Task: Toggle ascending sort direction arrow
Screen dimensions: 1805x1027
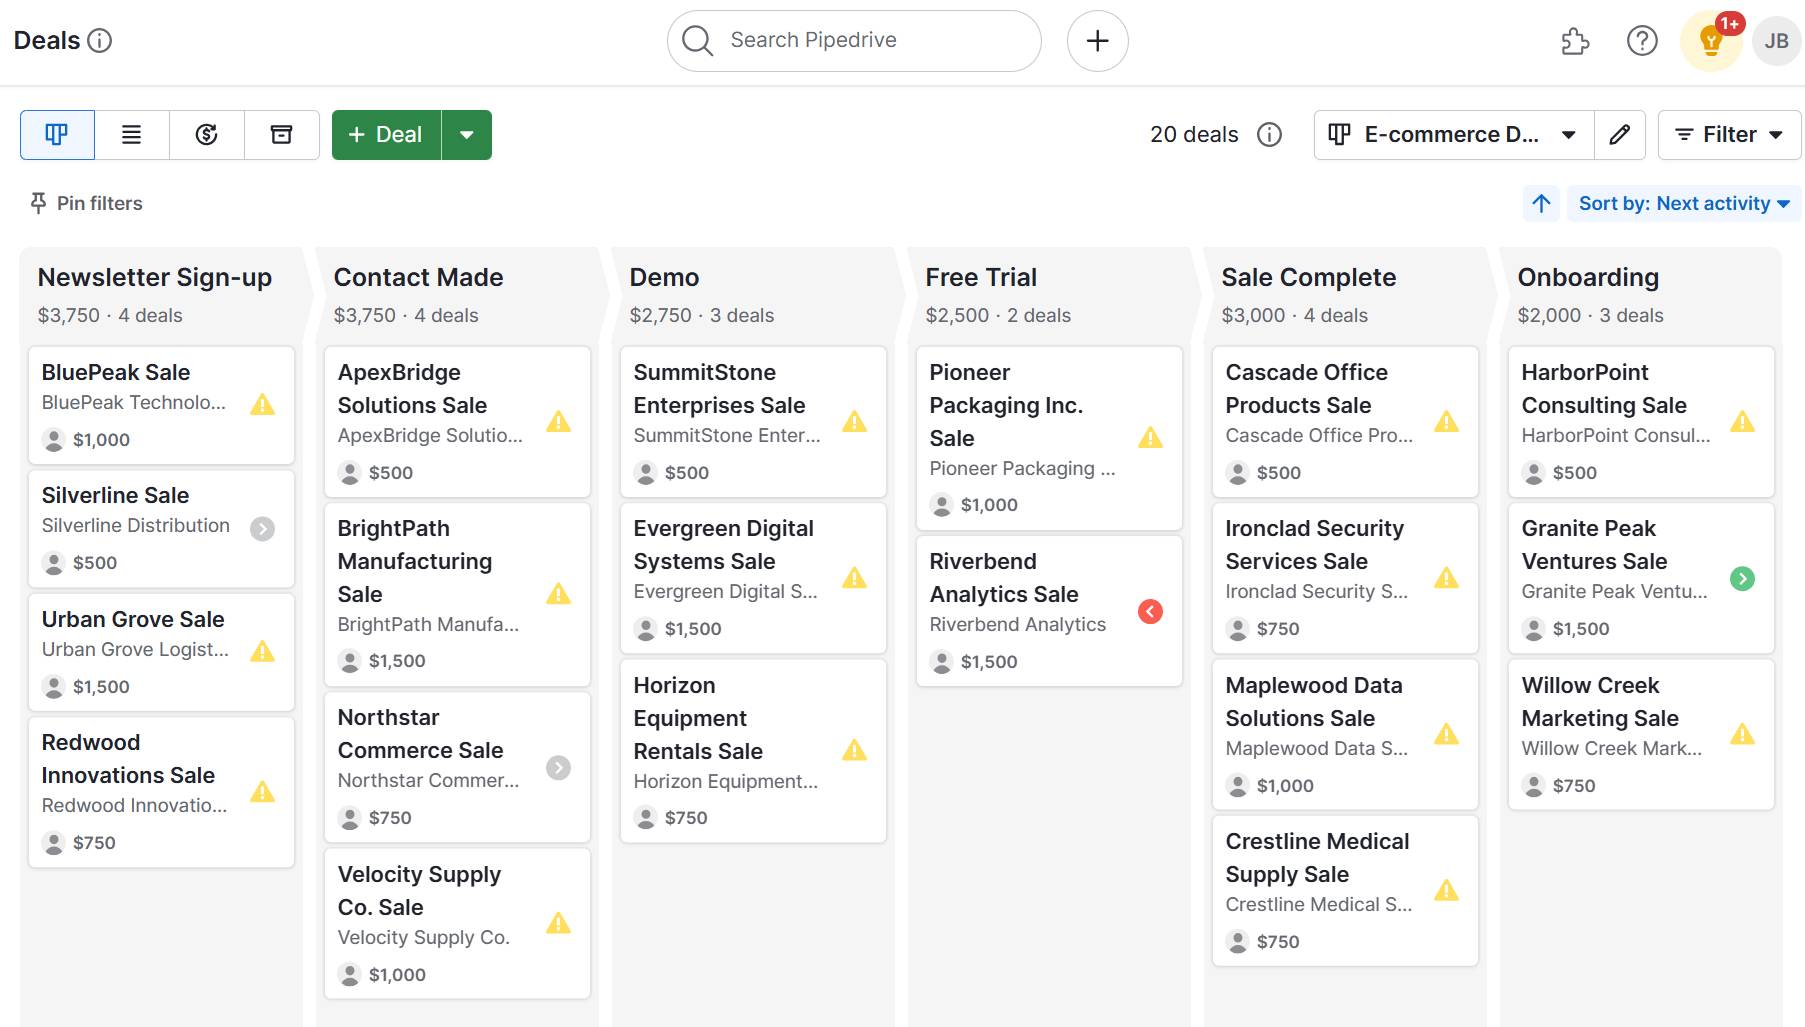Action: click(x=1541, y=204)
